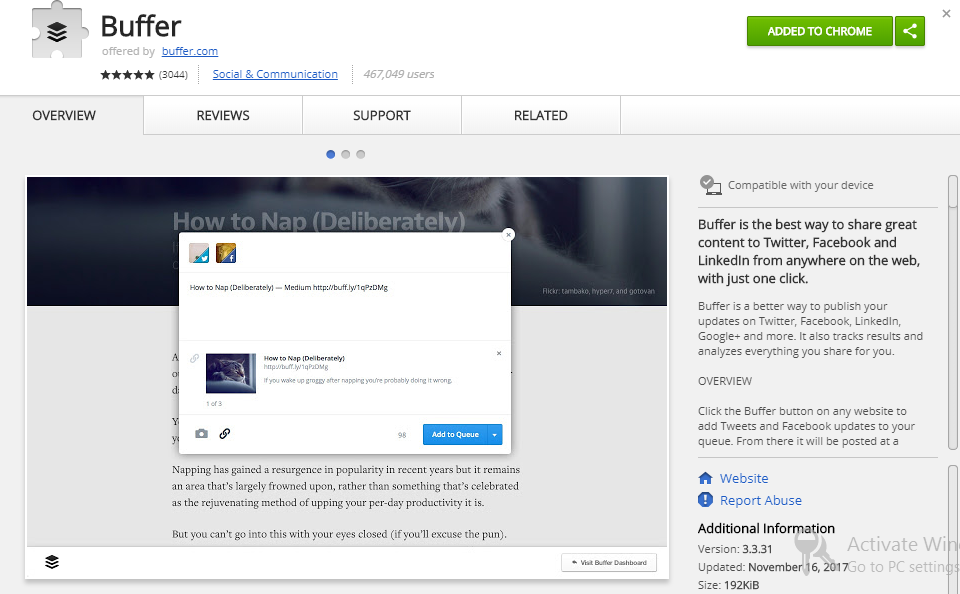Viewport: 960px width, 594px height.
Task: Click the link attachment icon in composer
Action: point(225,434)
